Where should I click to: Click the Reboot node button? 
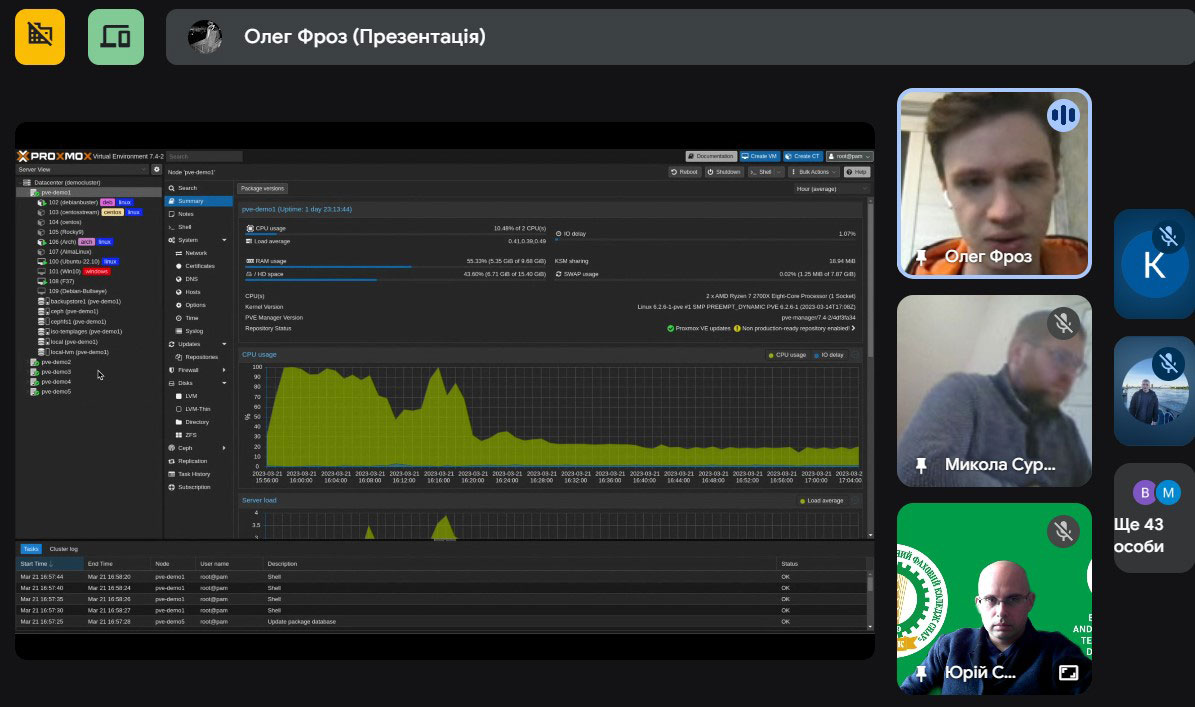tap(684, 172)
